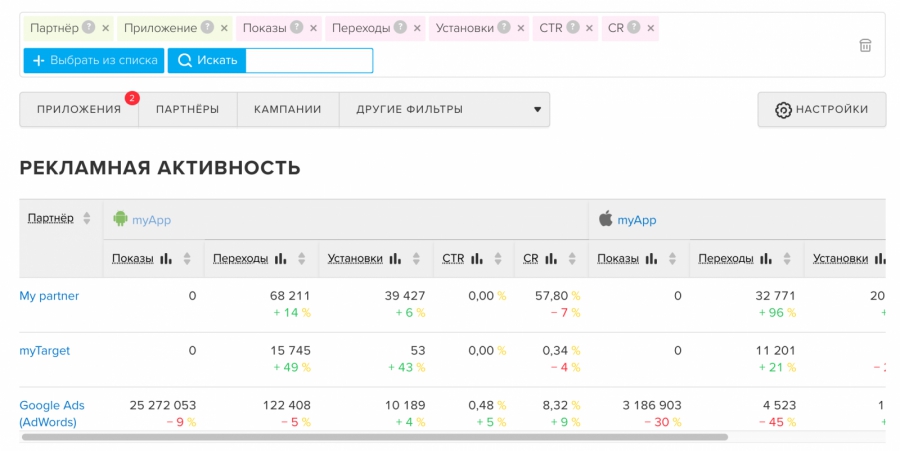Show chart for Apple Переходы column
The height and width of the screenshot is (451, 900).
tap(766, 259)
